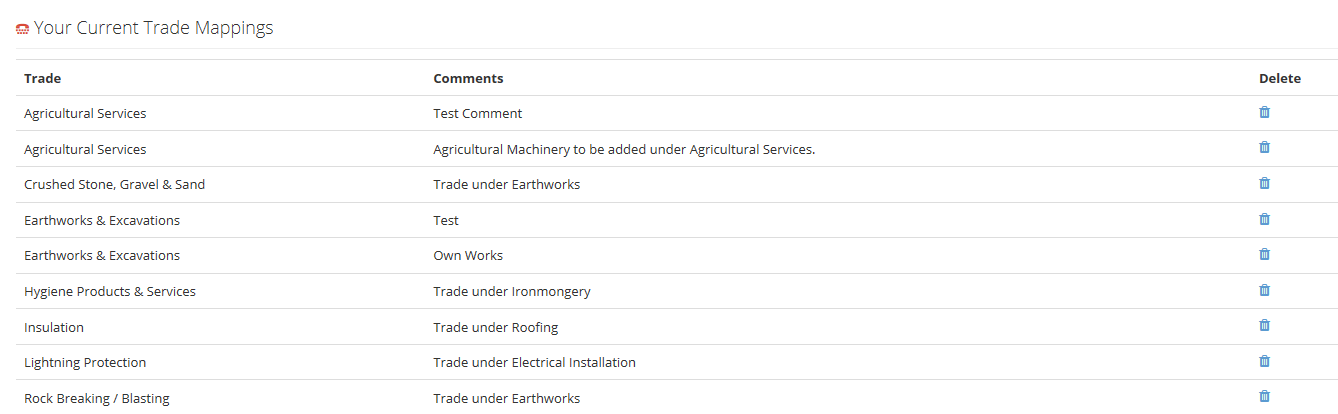This screenshot has height=414, width=1338.
Task: Delete the Lightning Protection trade mapping
Action: (1264, 361)
